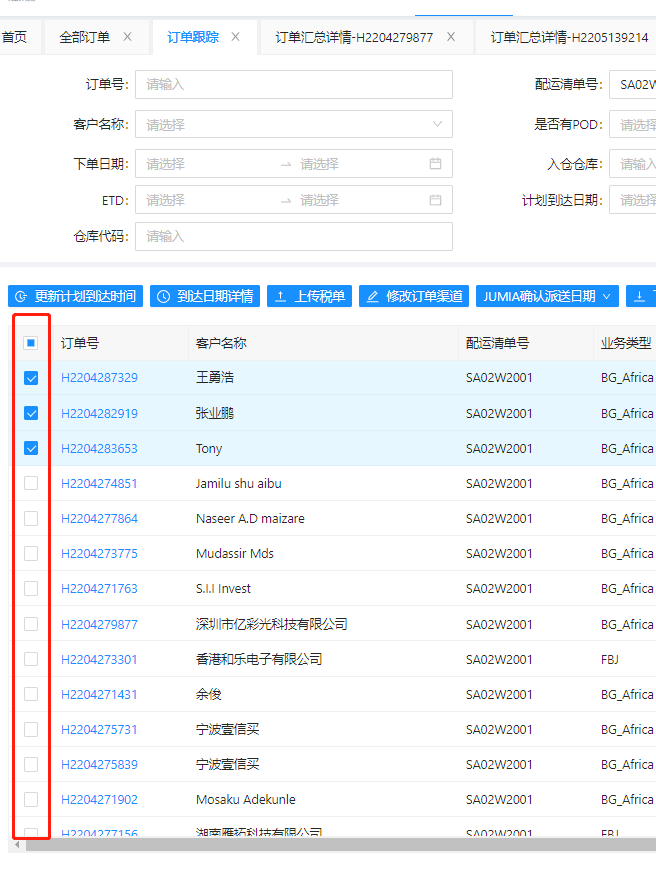Click the clock icon on 更新计划到达时间
Viewport: 656px width, 882px height.
(22, 297)
